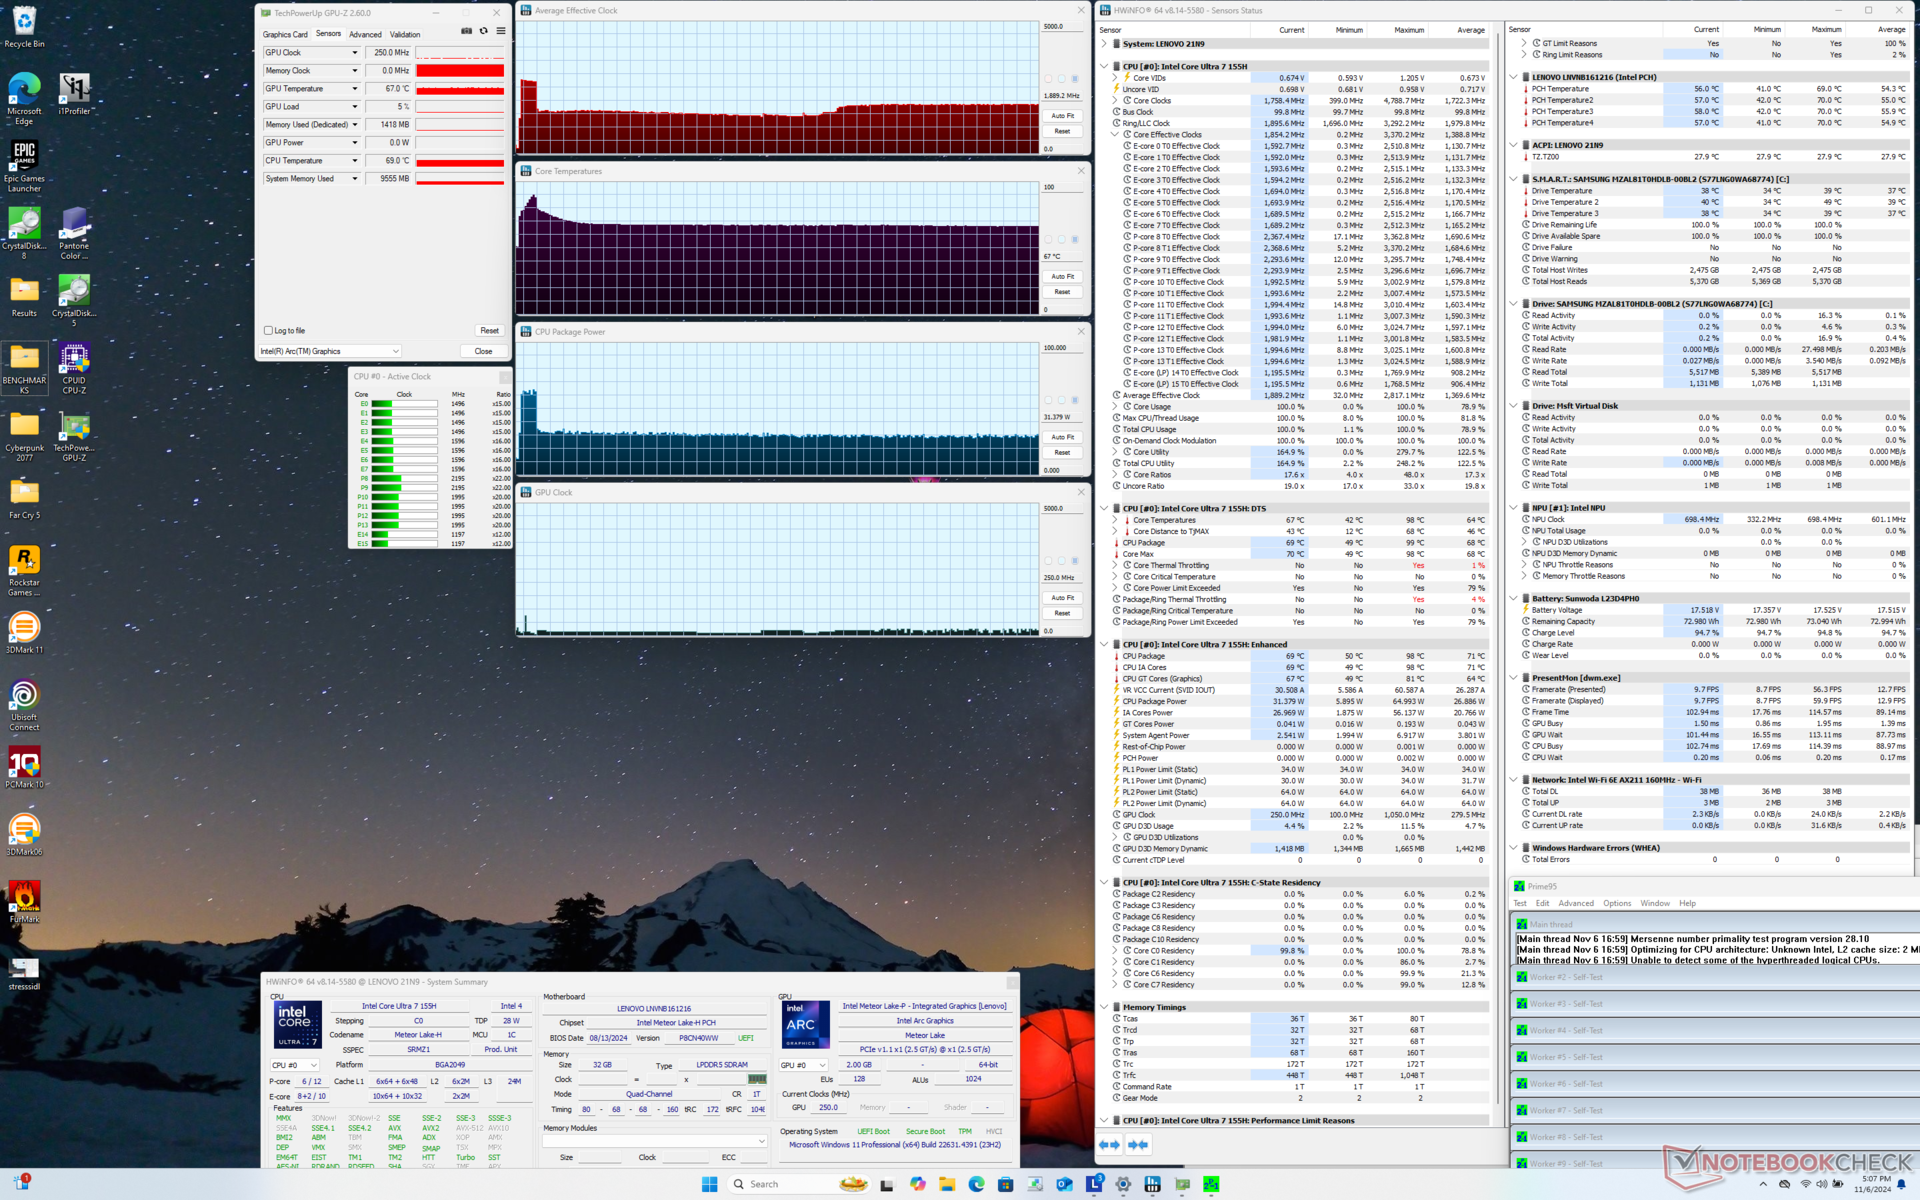Expand the System: LENOVO 21N9 node

(1104, 44)
